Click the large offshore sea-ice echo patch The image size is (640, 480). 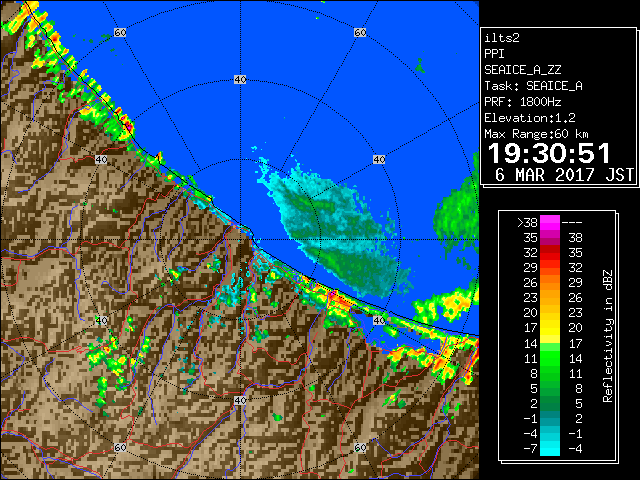pyautogui.click(x=335, y=229)
